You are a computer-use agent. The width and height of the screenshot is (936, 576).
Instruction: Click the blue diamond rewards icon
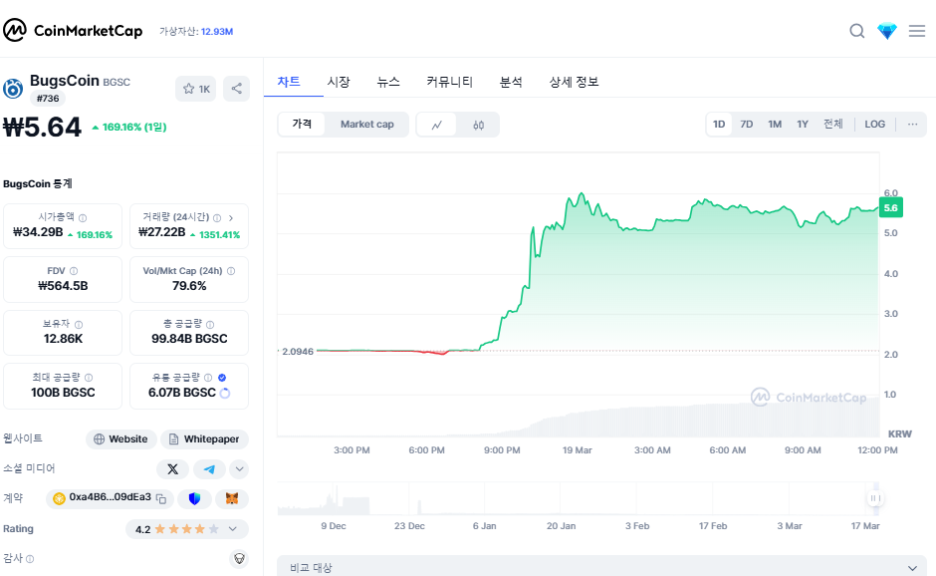click(x=887, y=30)
